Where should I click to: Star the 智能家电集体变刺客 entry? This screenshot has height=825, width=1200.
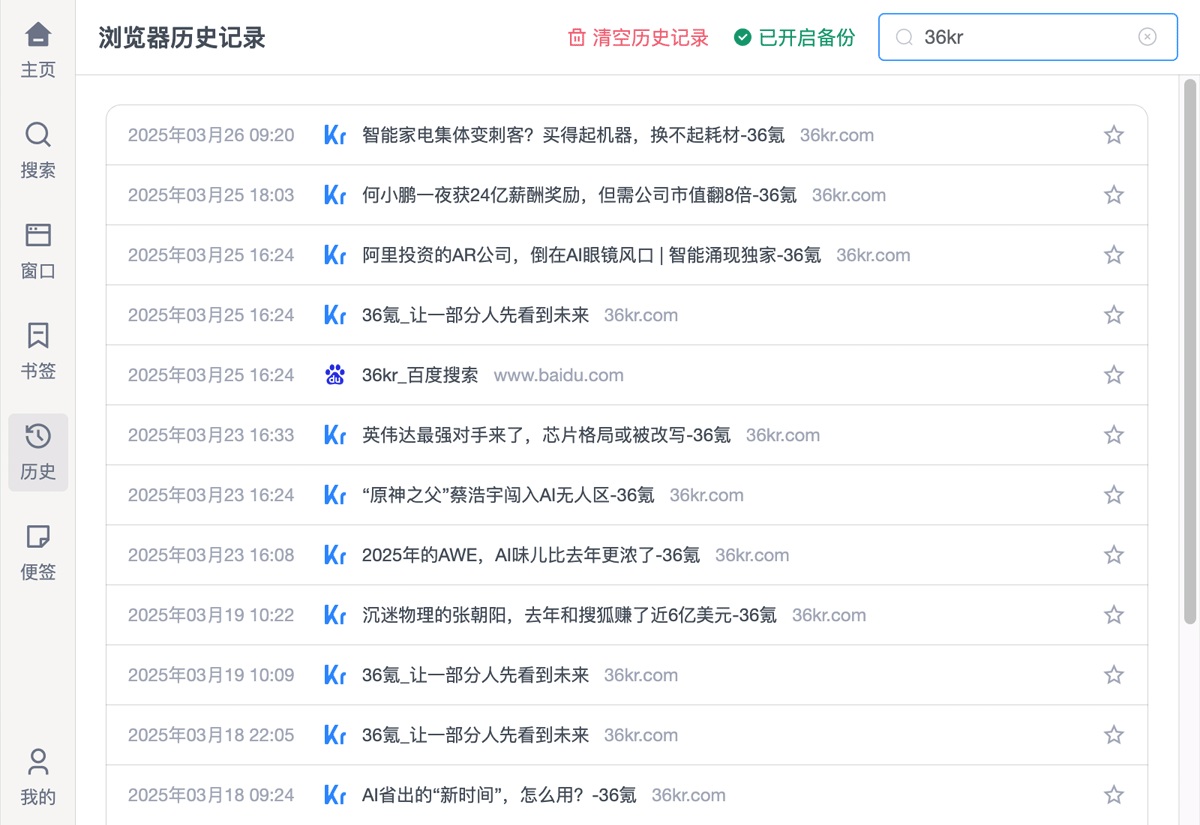point(1114,135)
